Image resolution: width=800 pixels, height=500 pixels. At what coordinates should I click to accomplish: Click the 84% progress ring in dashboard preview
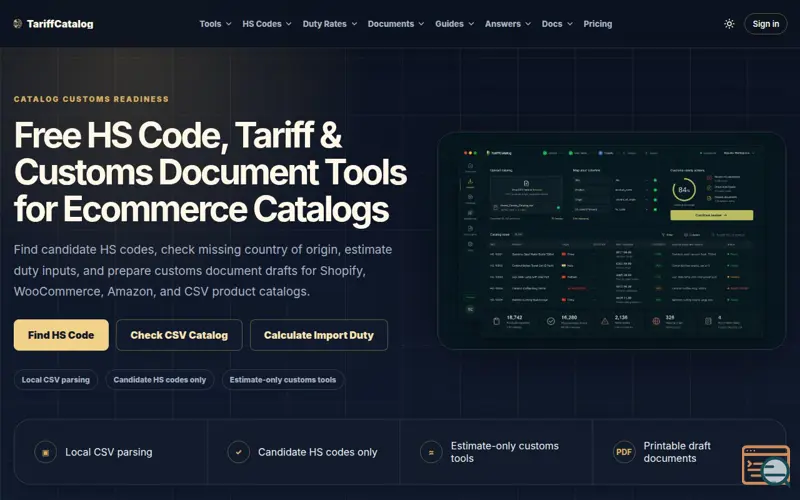tap(684, 190)
